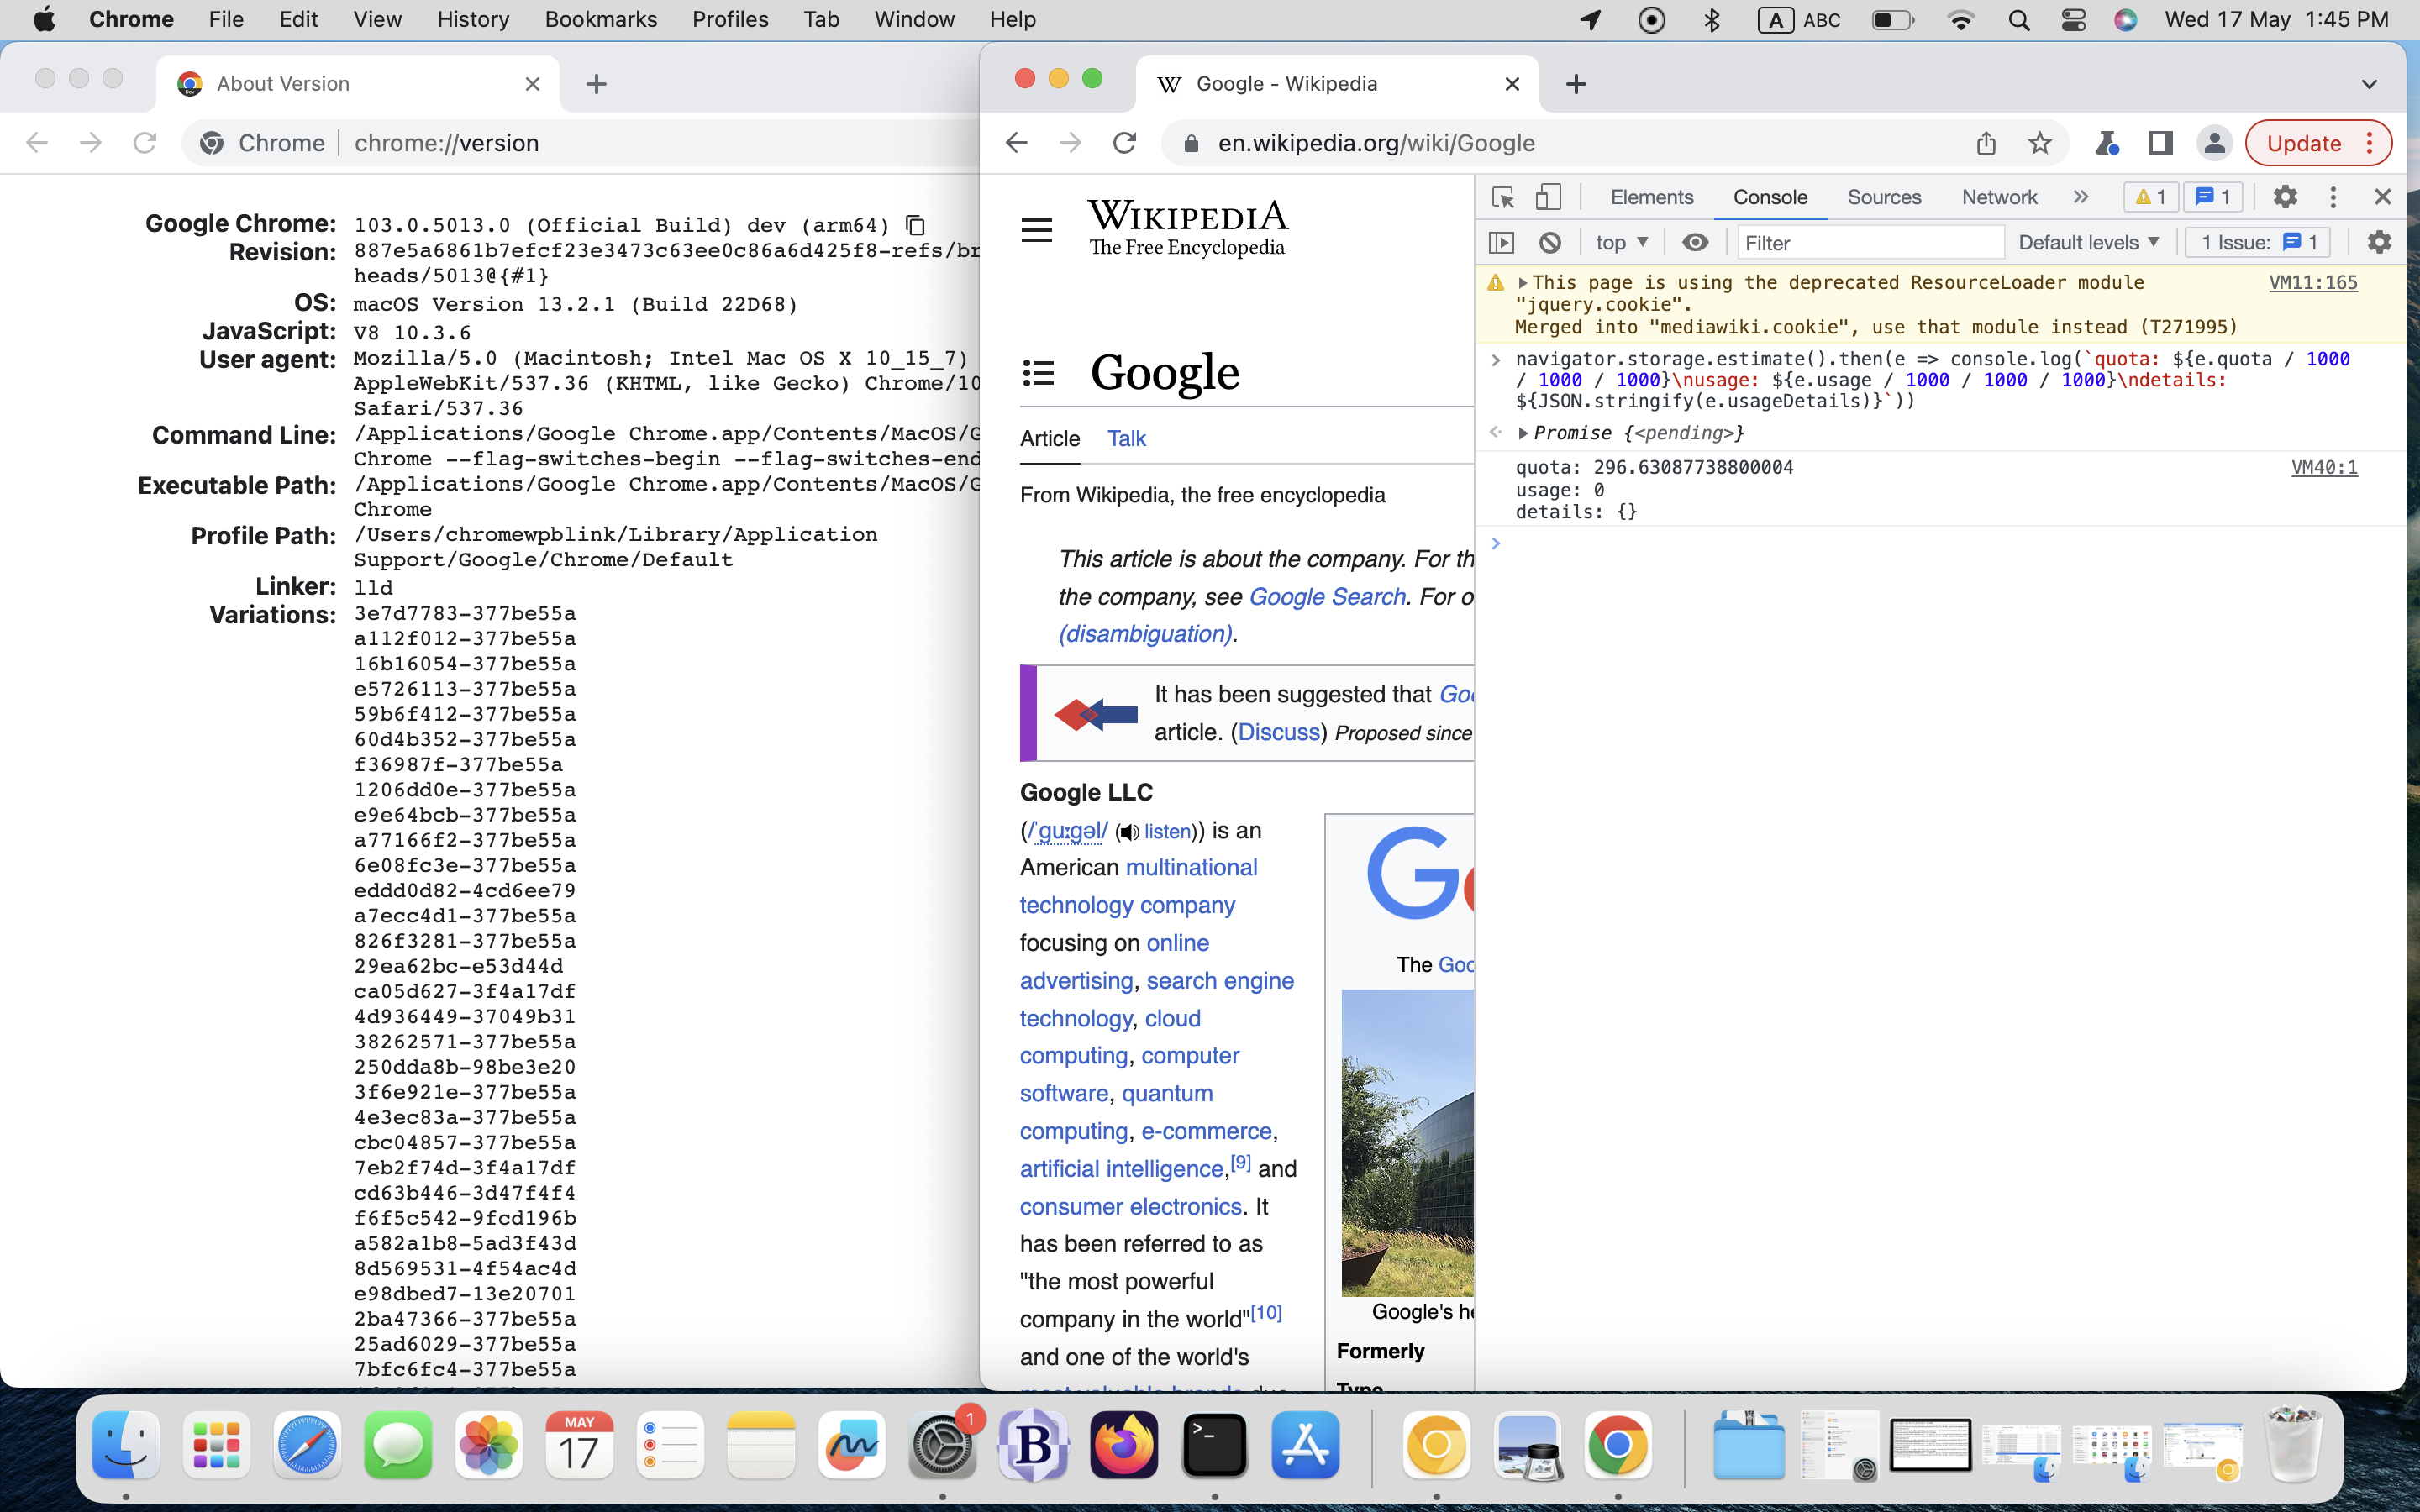Bookmark the Wikipedia page with star
The image size is (2420, 1512).
(x=2040, y=143)
